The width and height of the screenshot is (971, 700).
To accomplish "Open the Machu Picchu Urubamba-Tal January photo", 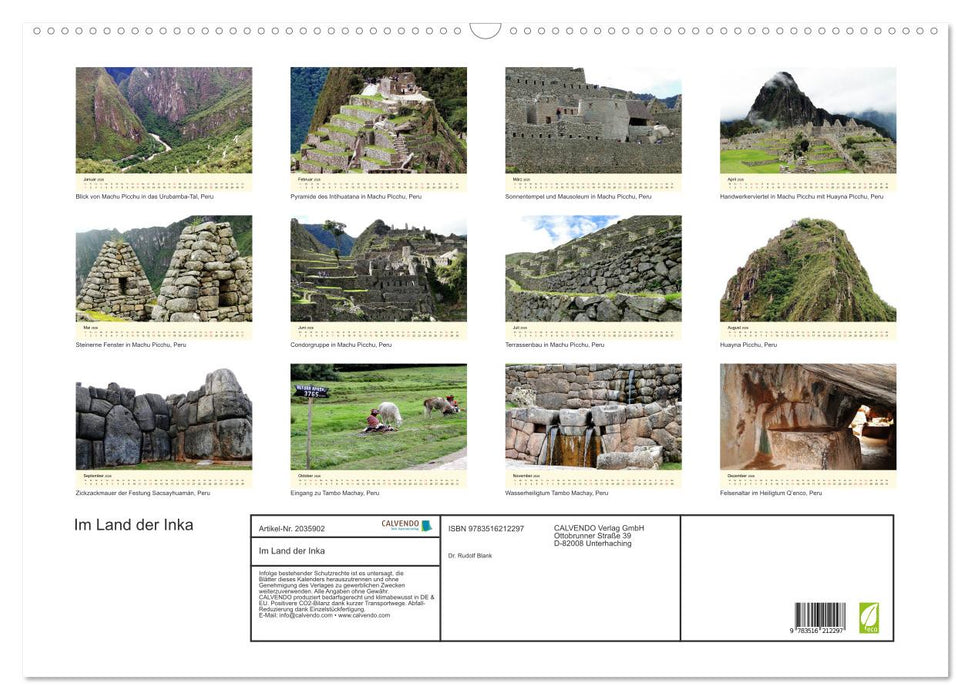I will [163, 120].
